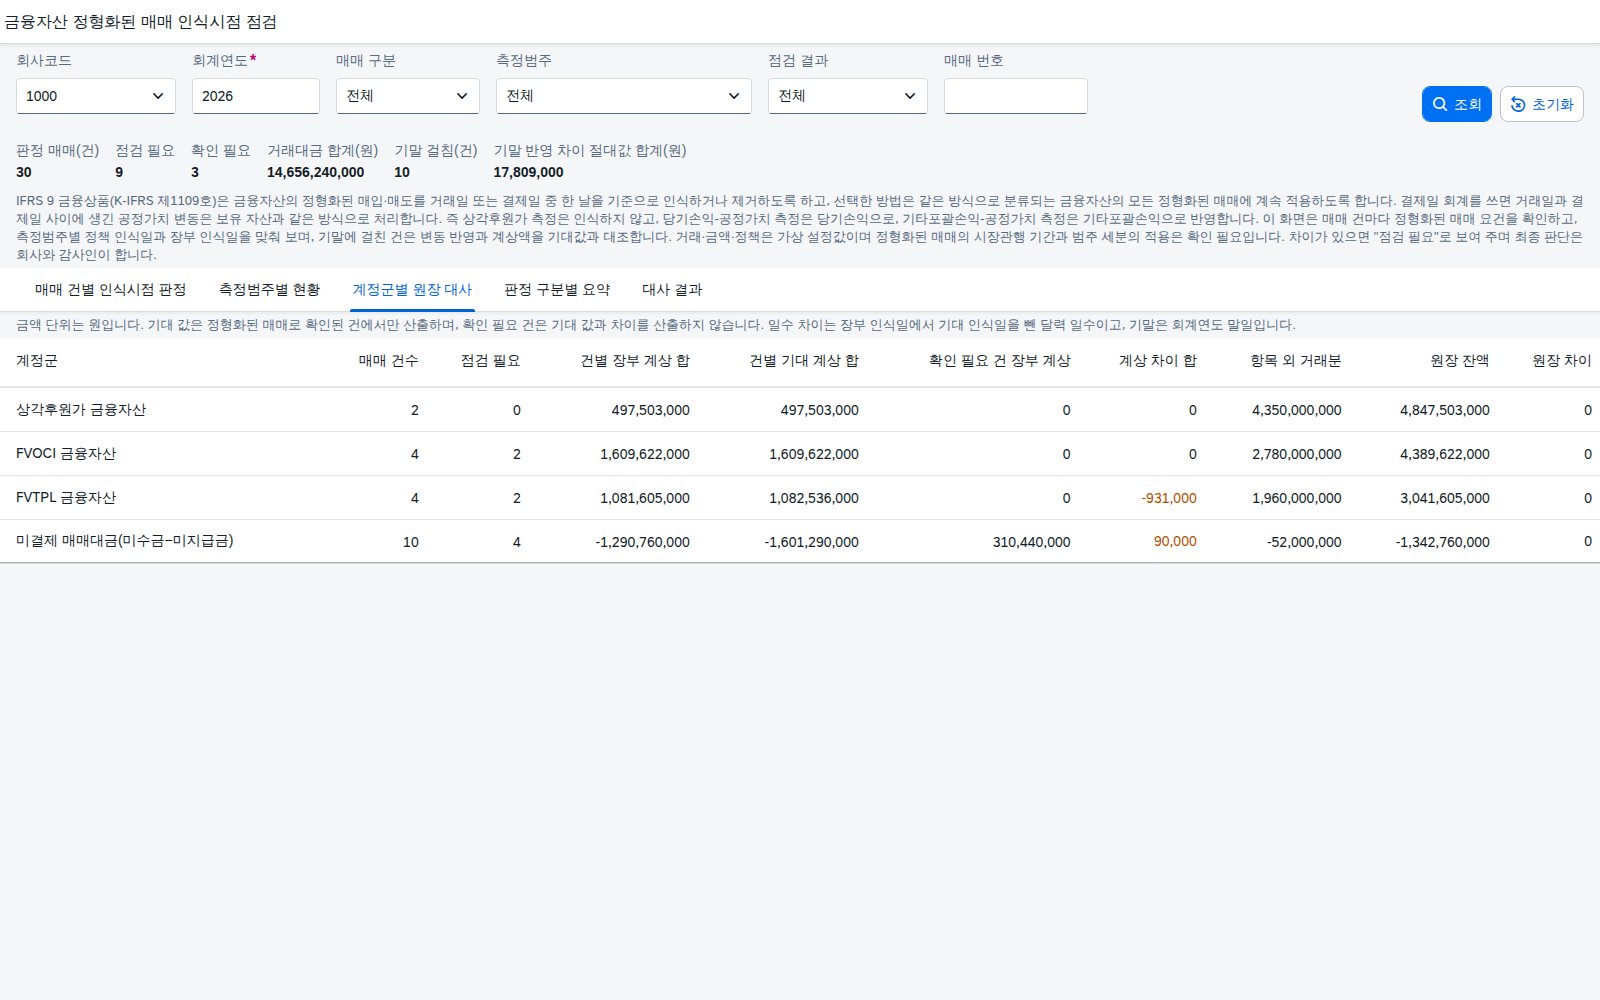Screen dimensions: 1600x1000
Task: Open the 측정범주 dropdown
Action: pos(624,96)
